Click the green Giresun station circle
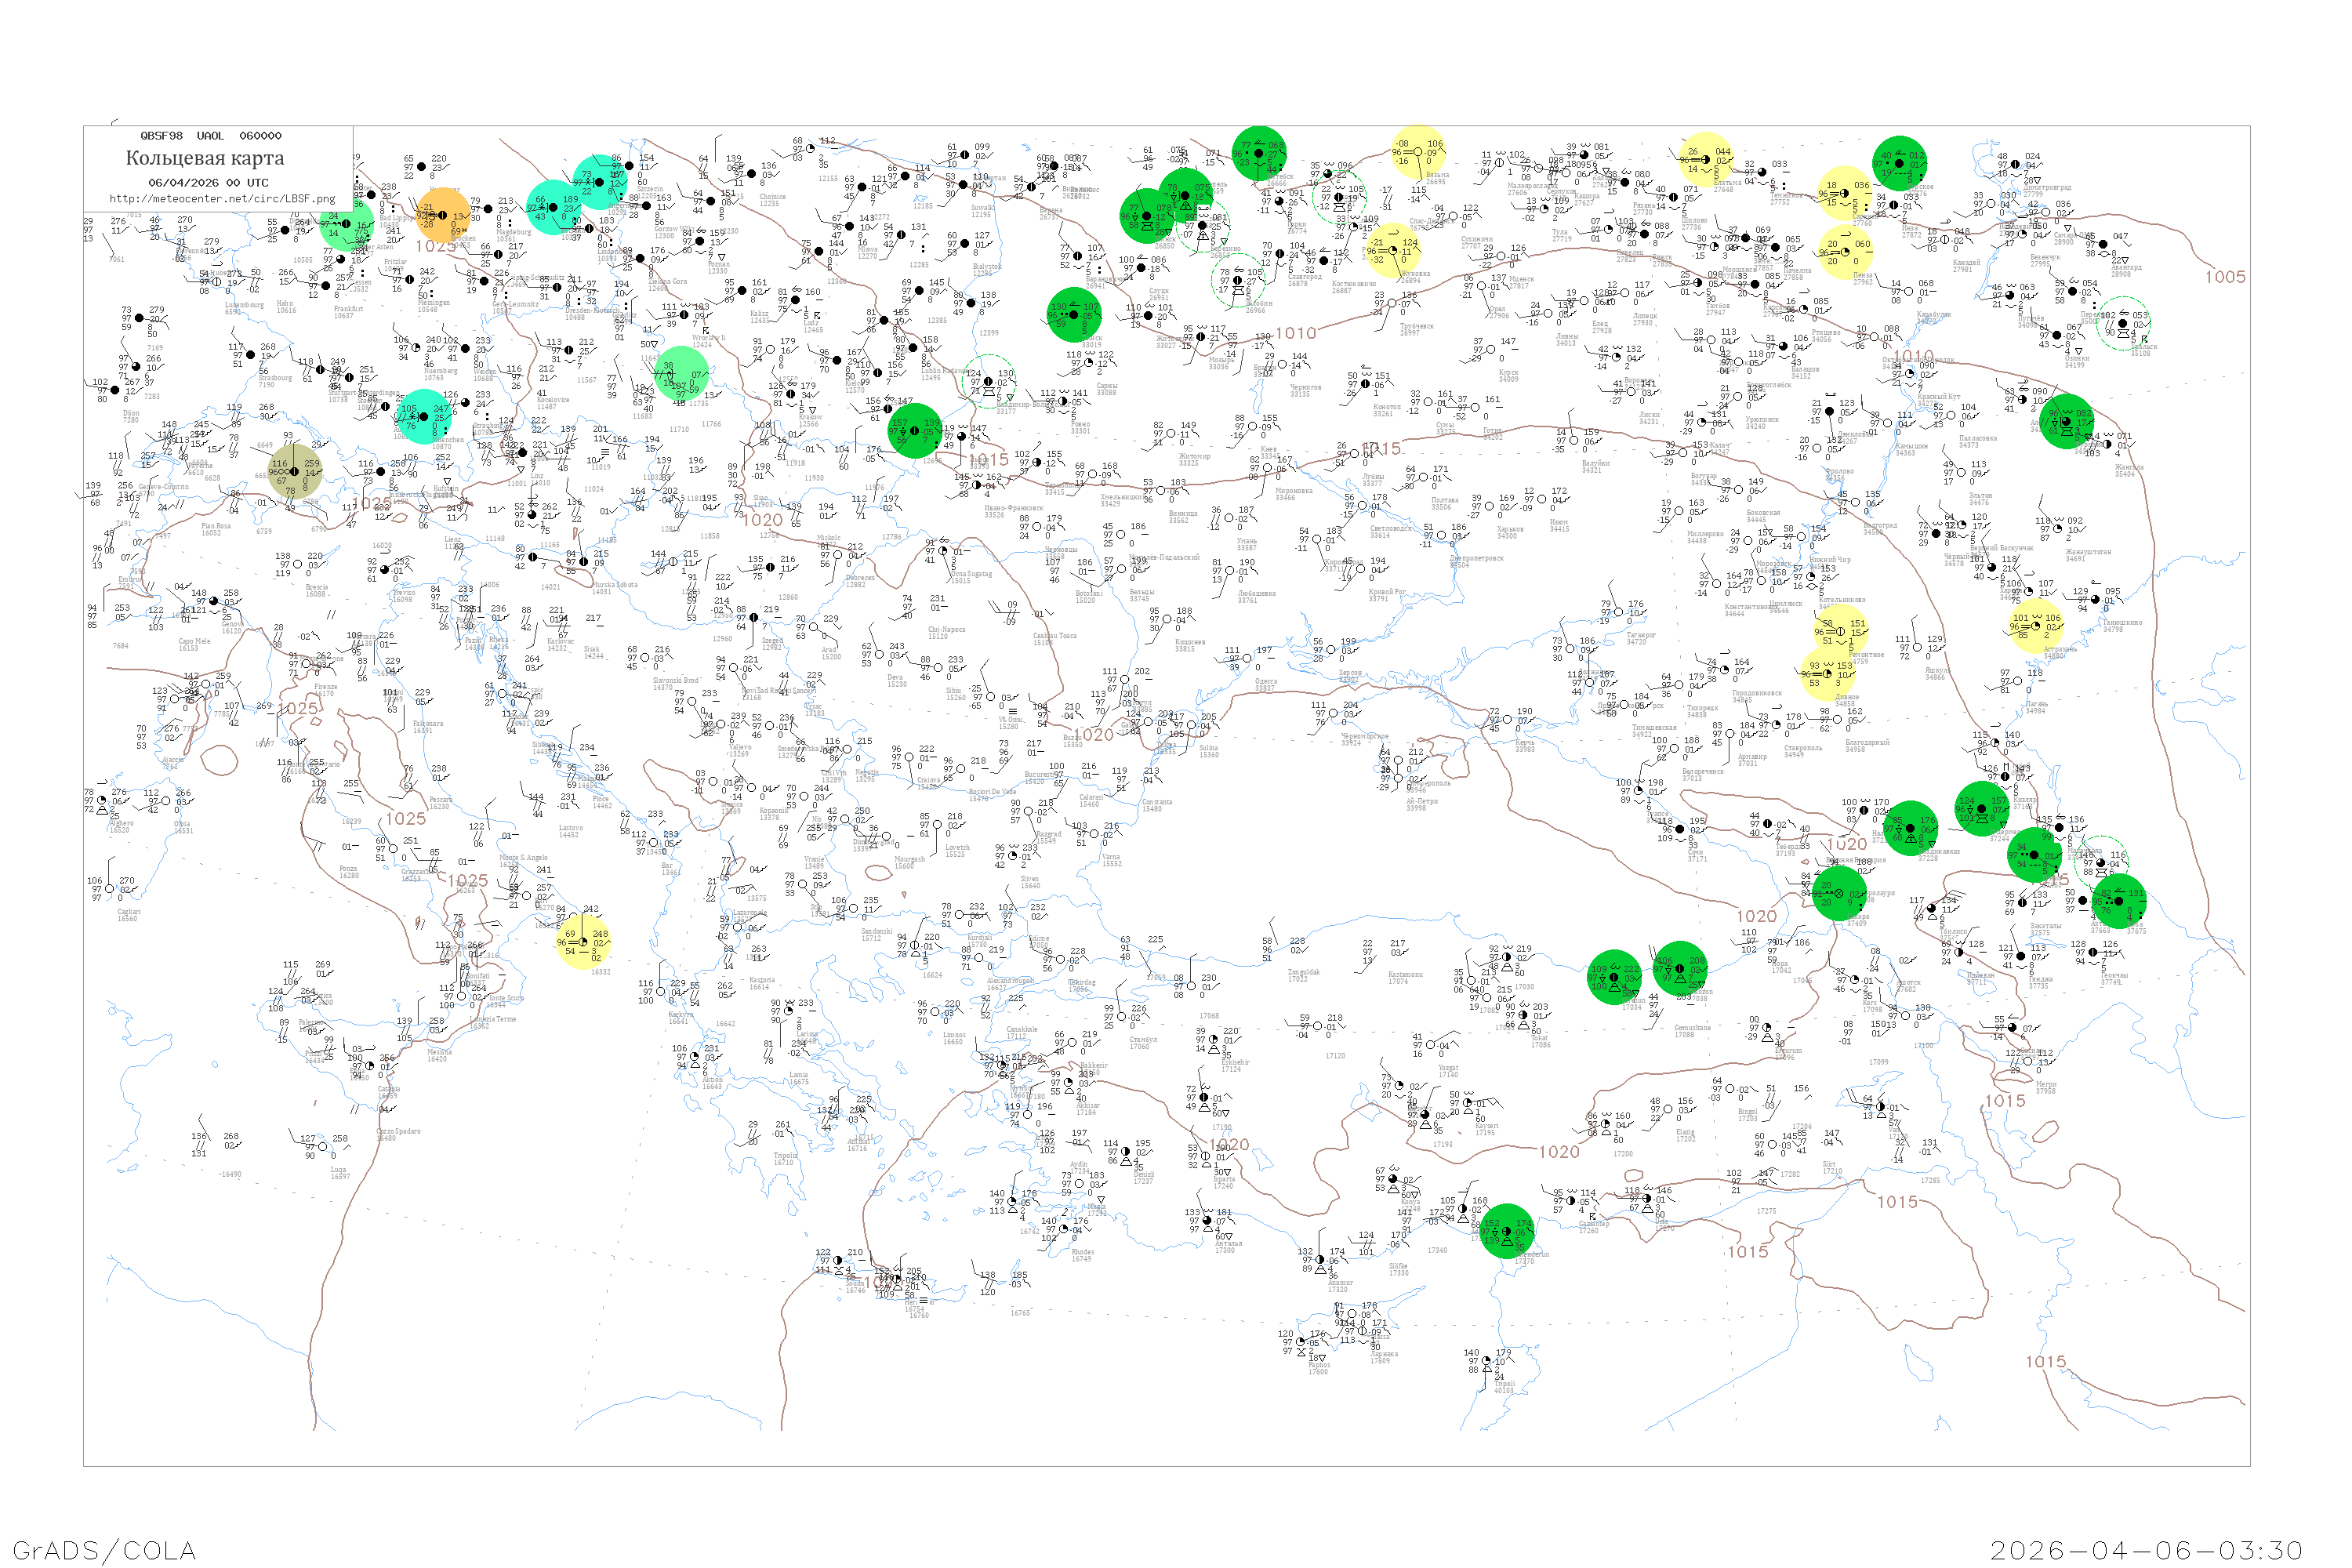Viewport: 2352px width, 1568px height. pyautogui.click(x=1614, y=977)
